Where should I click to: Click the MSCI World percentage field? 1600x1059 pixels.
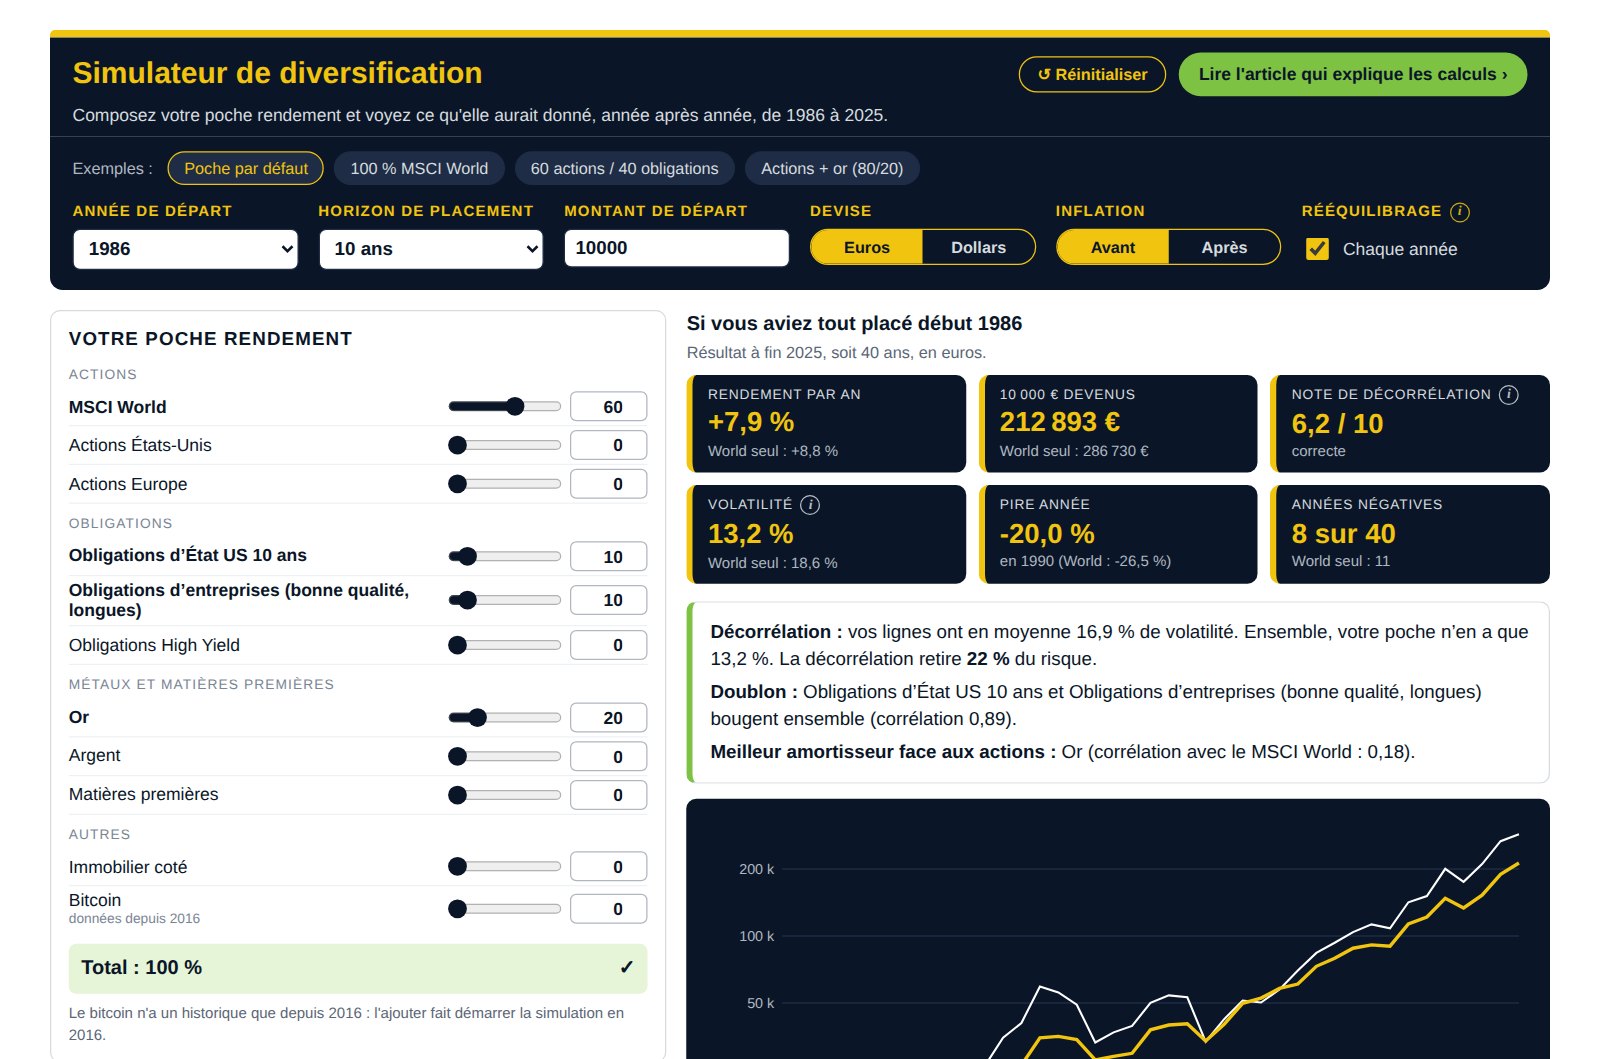(608, 407)
